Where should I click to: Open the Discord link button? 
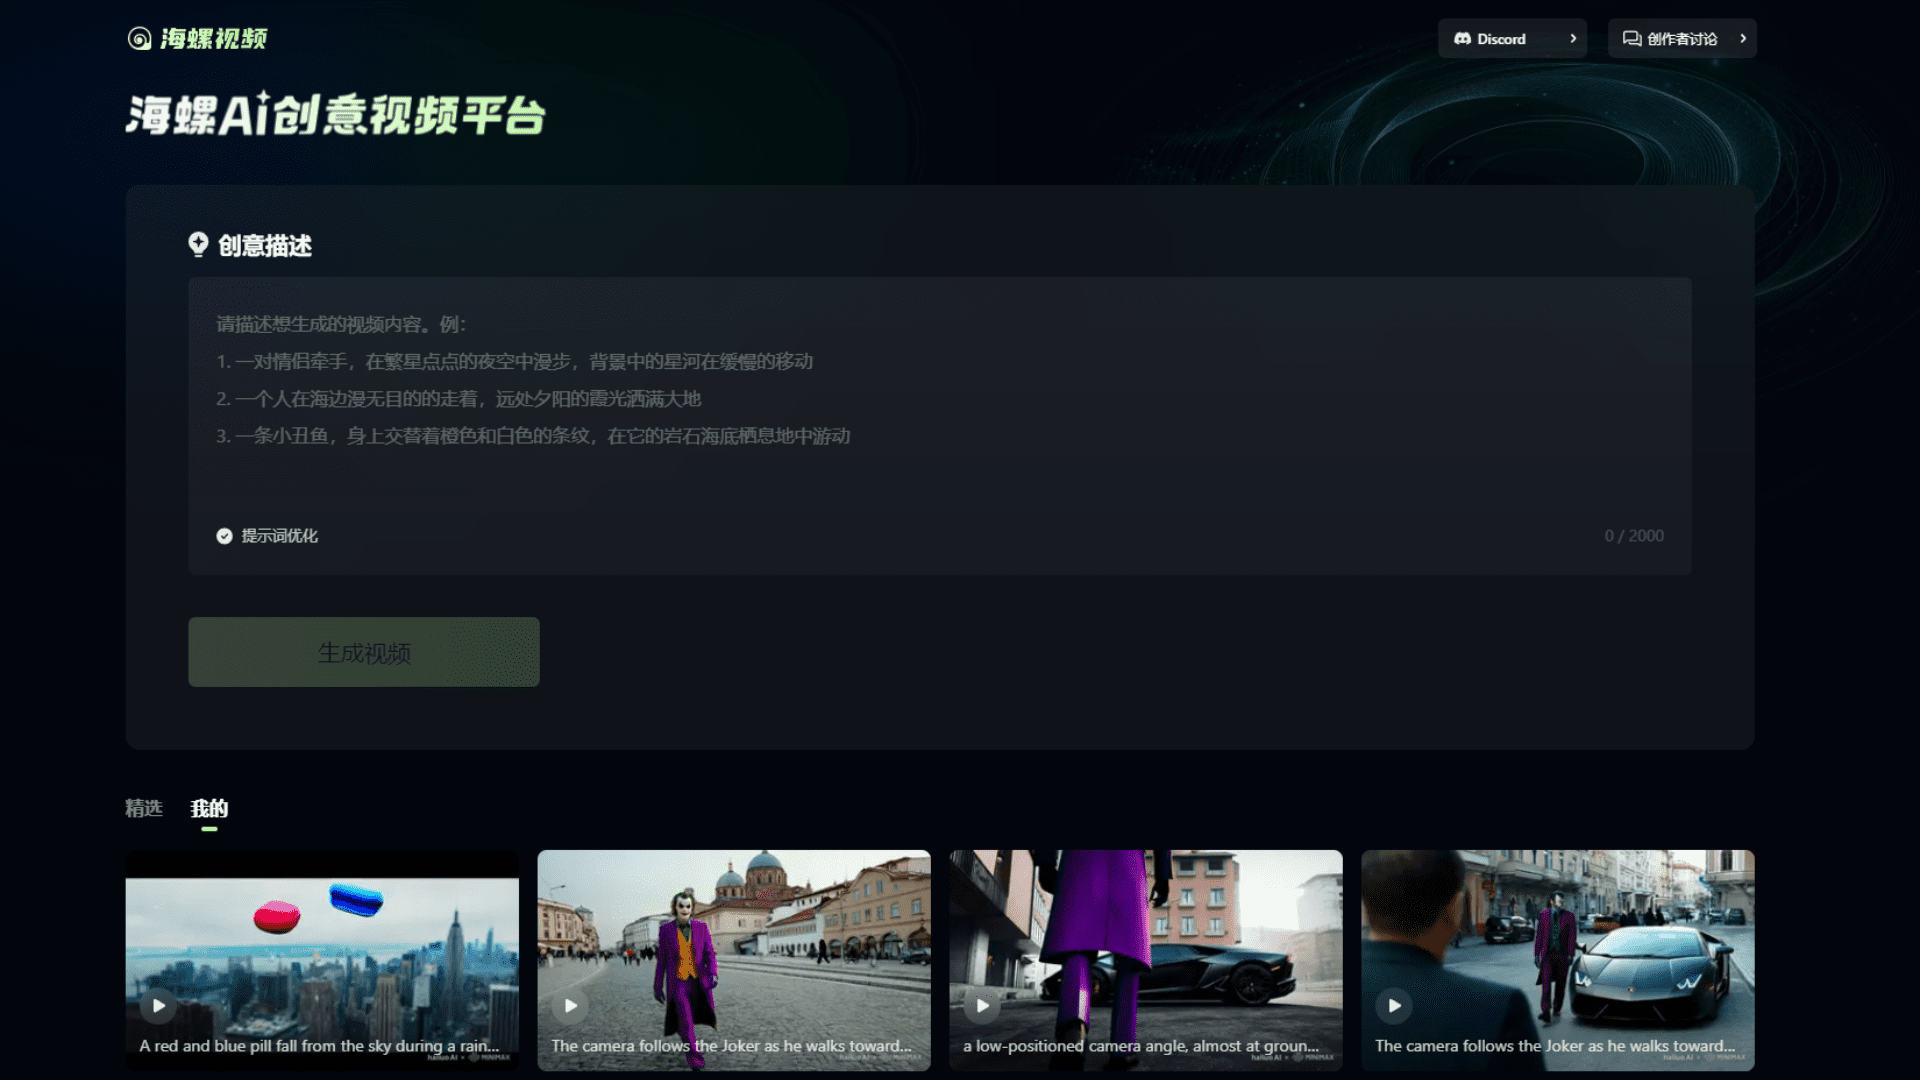pyautogui.click(x=1503, y=39)
